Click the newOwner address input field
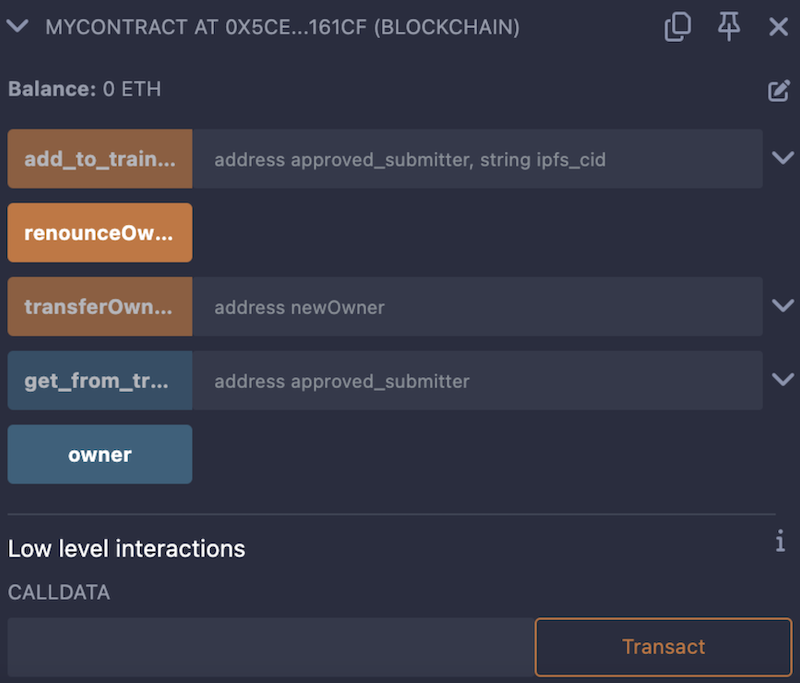The image size is (800, 683). pos(477,307)
